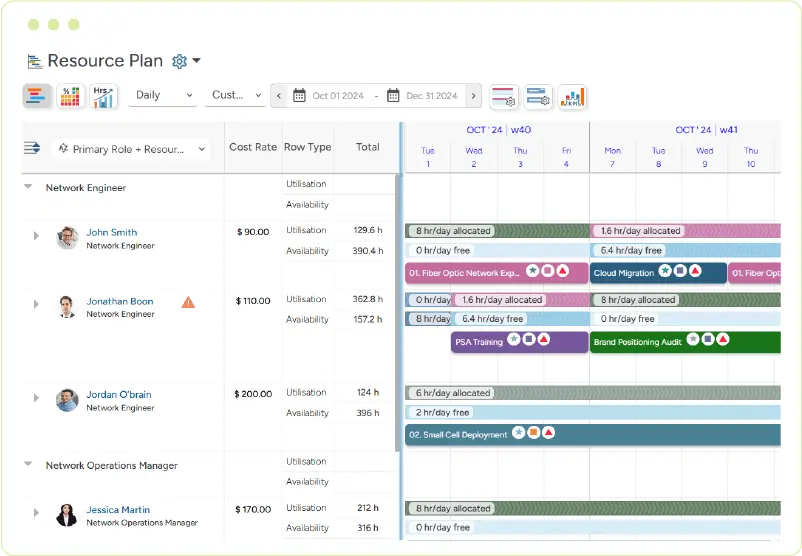Open the blue bar settings icon
Viewport: 802px width, 556px height.
(538, 96)
